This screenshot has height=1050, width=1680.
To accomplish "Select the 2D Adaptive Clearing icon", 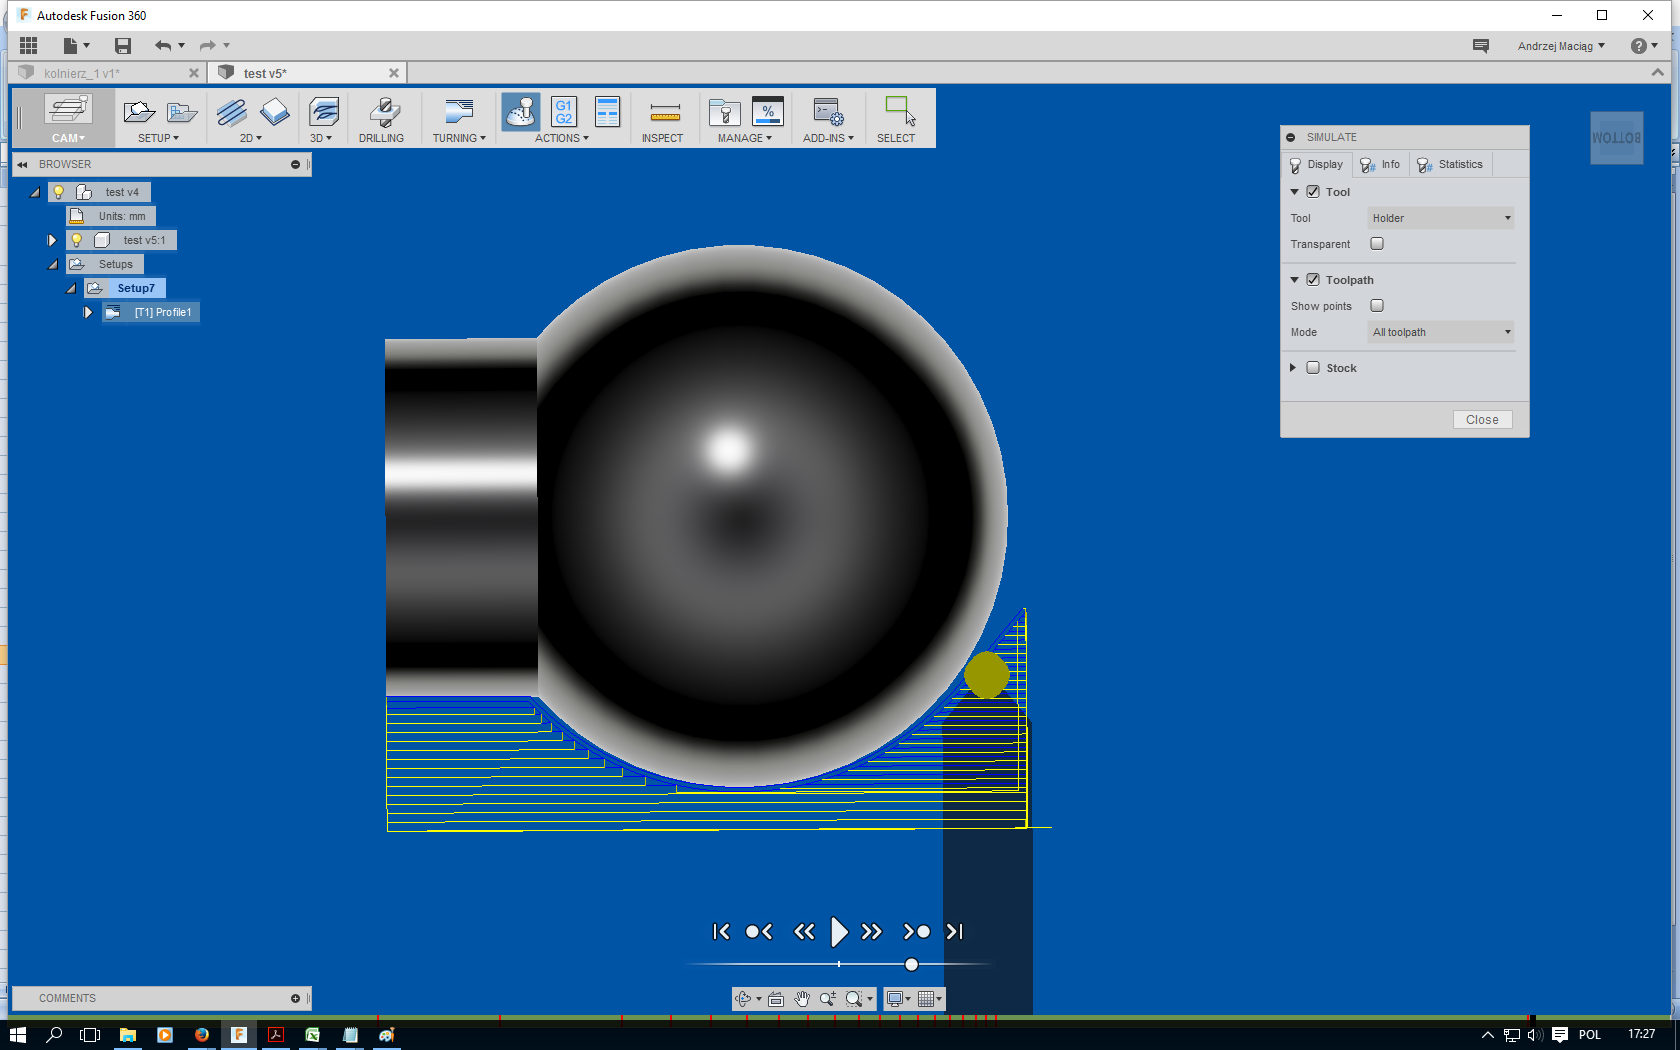I will coord(232,112).
